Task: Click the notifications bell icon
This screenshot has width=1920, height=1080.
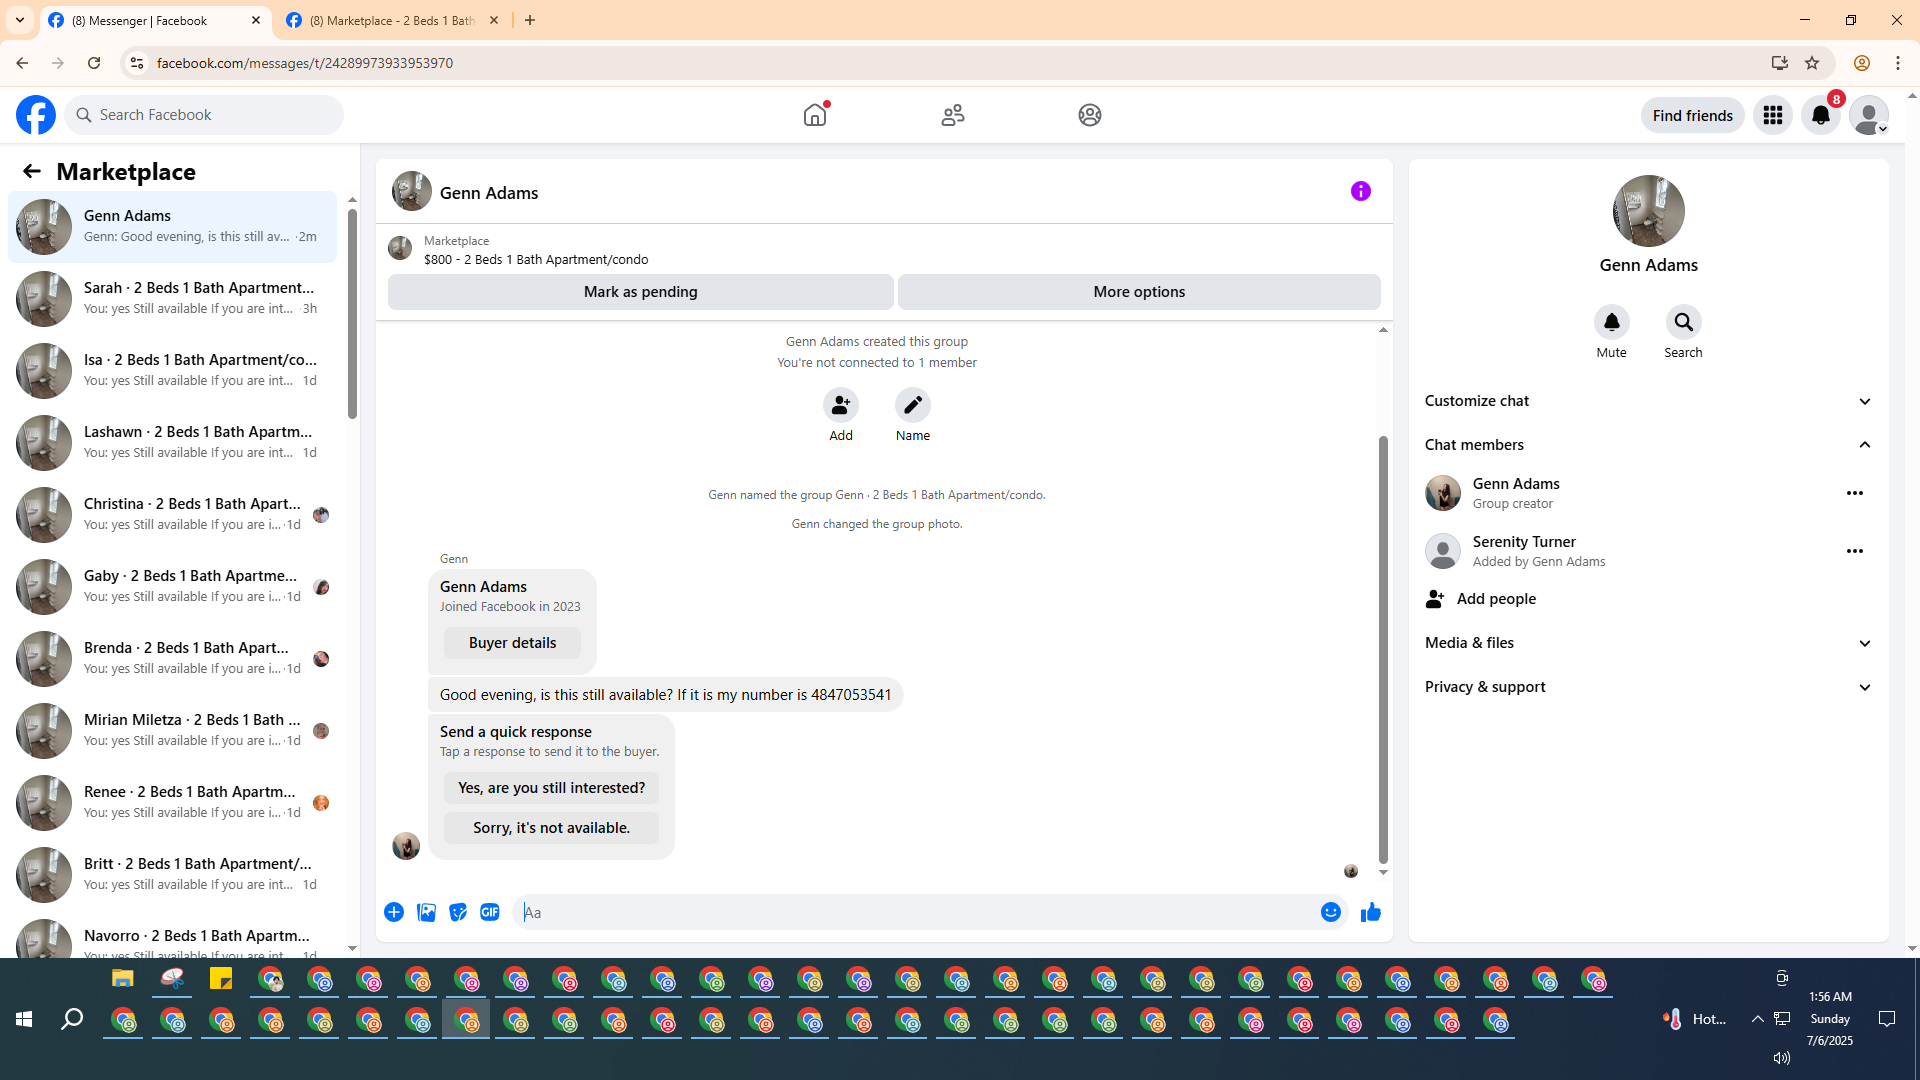Action: click(1820, 115)
